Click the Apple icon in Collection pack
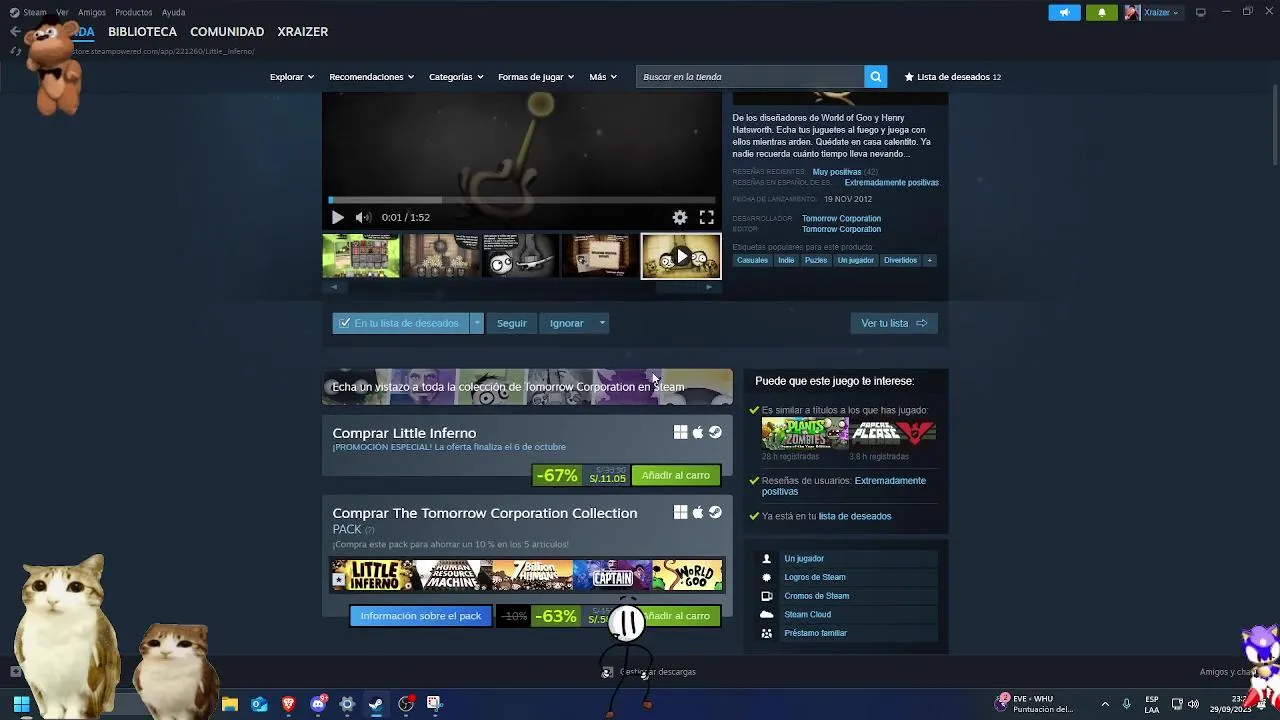This screenshot has height=720, width=1280. click(698, 512)
